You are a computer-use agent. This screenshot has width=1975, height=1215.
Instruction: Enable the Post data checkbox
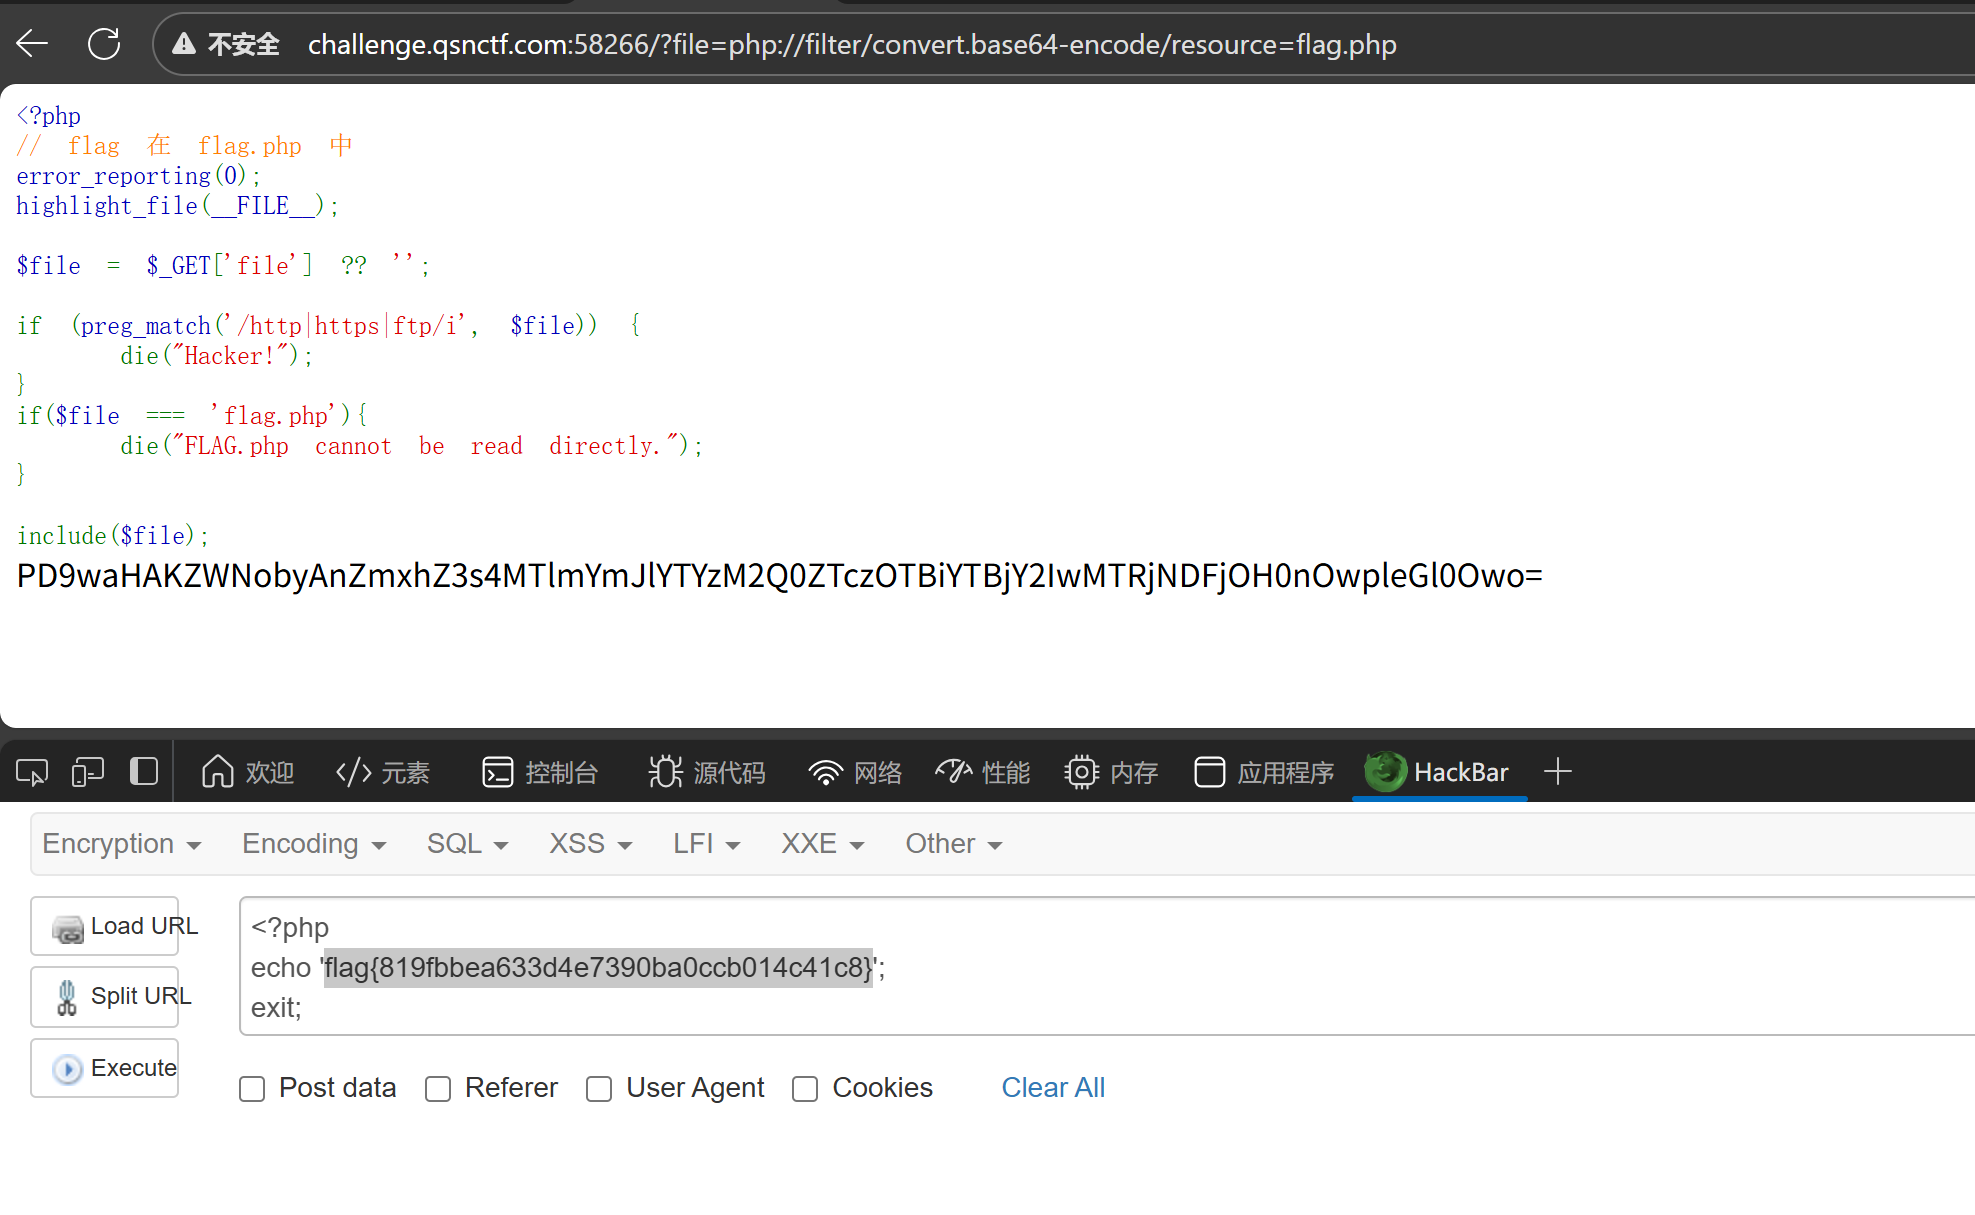[252, 1089]
